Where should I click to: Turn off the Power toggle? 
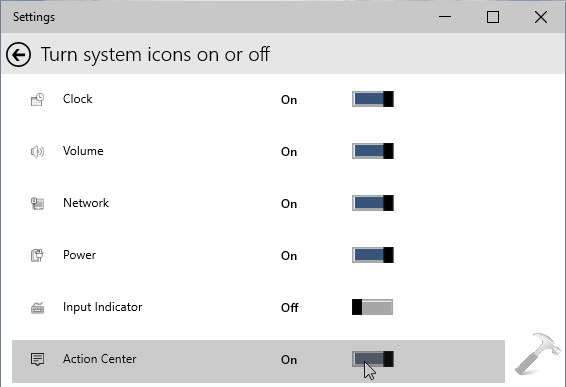point(373,255)
